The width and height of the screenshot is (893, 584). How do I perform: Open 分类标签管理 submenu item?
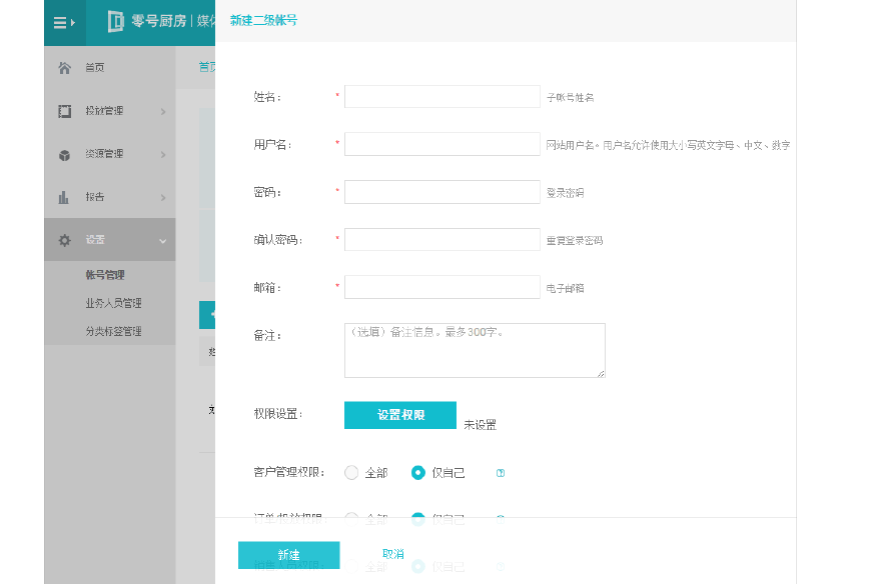[x=113, y=331]
